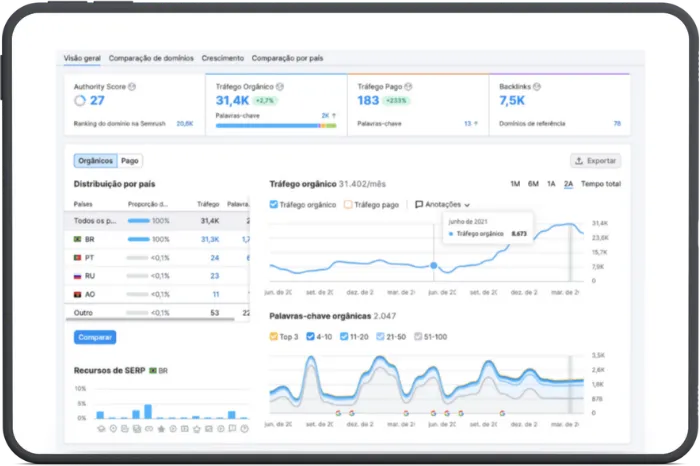Switch to the Pago view
Viewport: 700px width, 466px height.
pyautogui.click(x=130, y=161)
